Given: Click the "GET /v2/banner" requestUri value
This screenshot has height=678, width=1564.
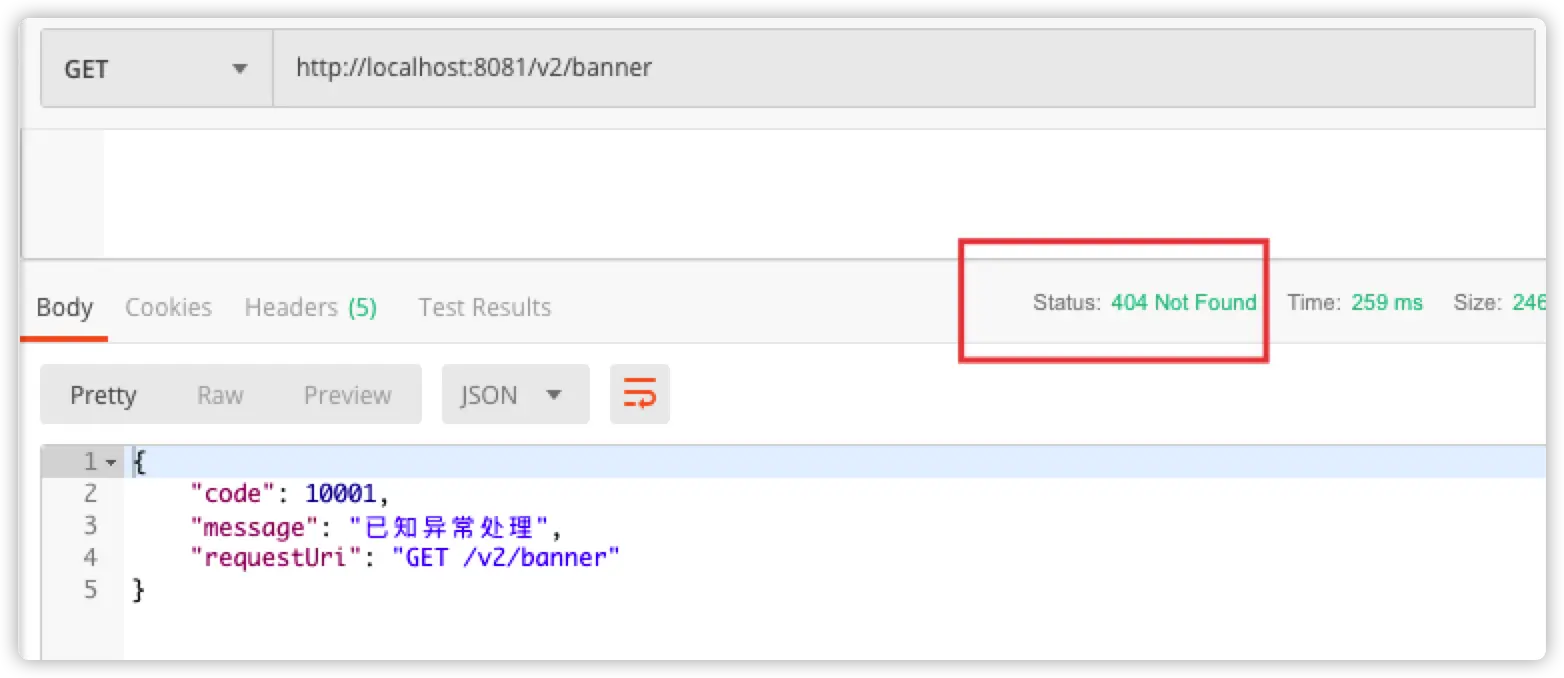Looking at the screenshot, I should (506, 558).
